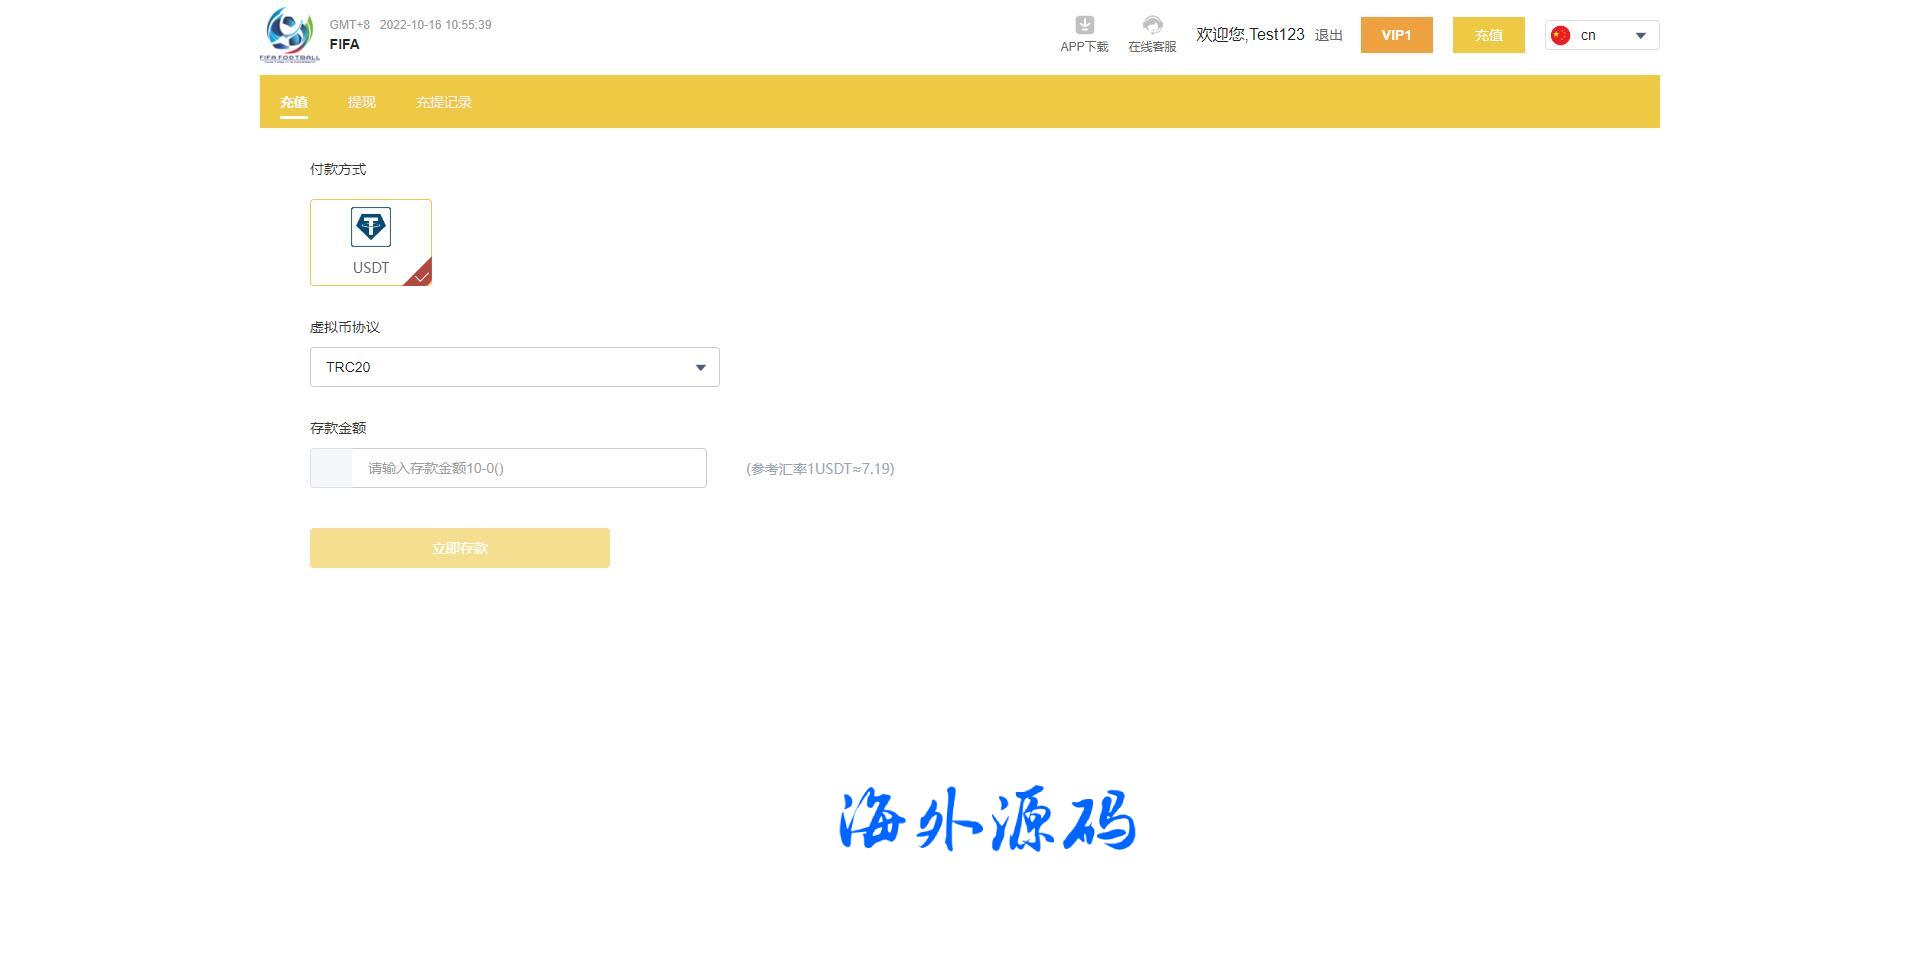Click the Tether USDT coin icon
1920x966 pixels.
pyautogui.click(x=371, y=227)
